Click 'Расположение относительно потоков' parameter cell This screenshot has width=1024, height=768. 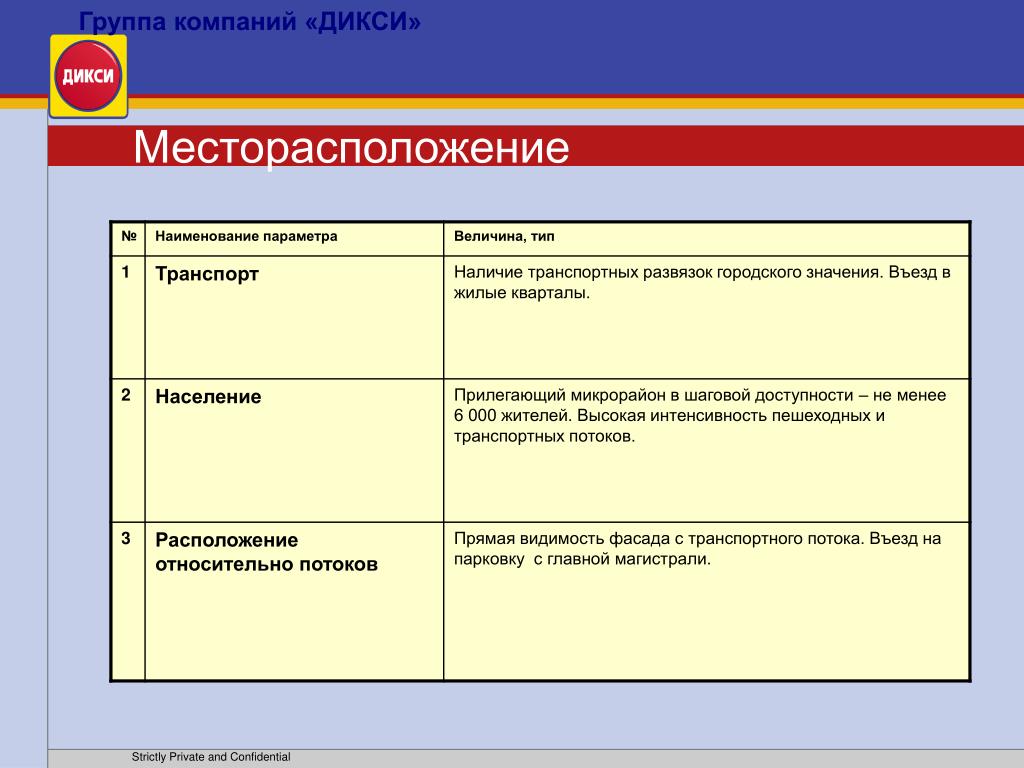pos(295,601)
